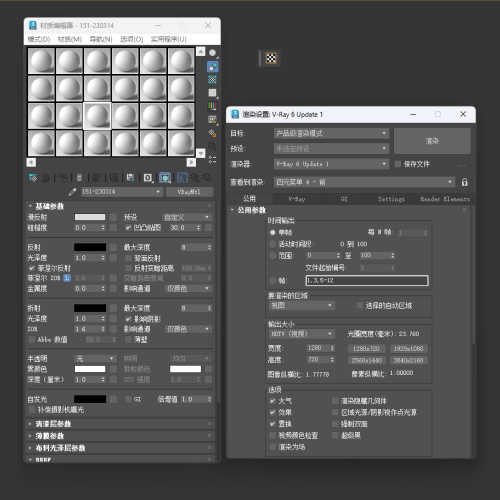Click the selected material sample slot

coord(97,116)
